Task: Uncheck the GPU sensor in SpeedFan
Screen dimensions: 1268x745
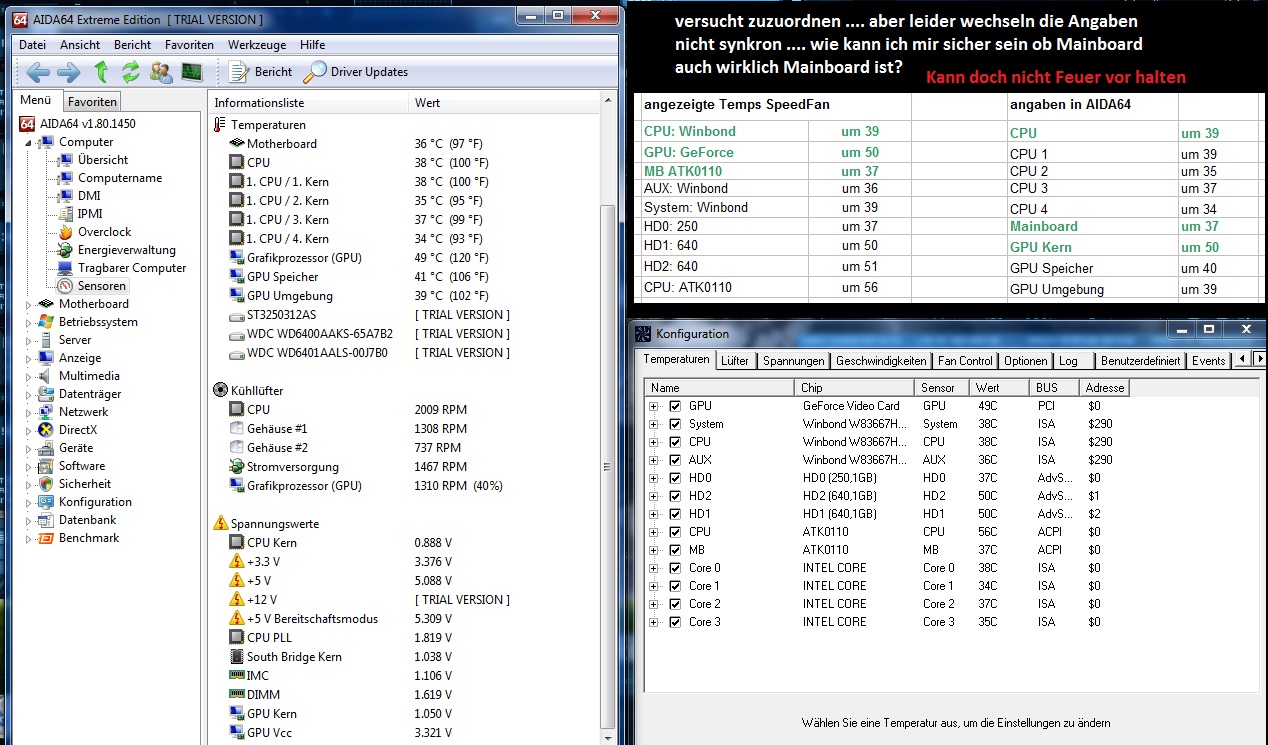Action: pos(675,406)
